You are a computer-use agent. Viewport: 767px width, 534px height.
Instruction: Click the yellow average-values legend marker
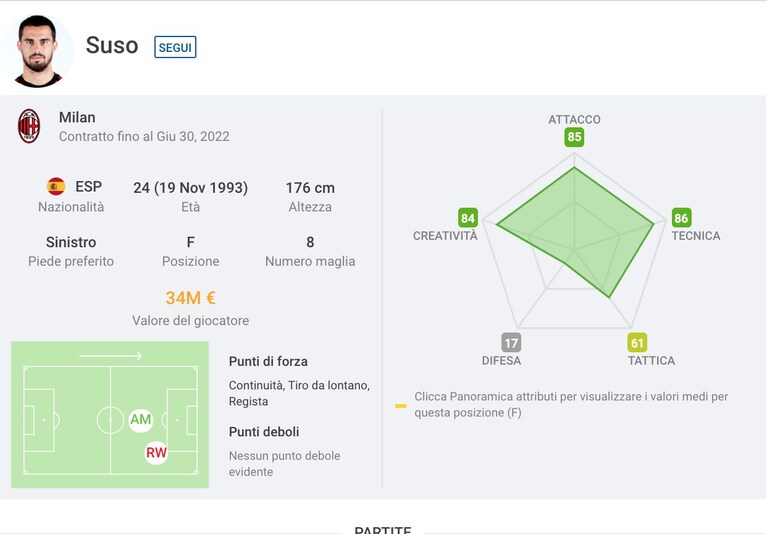[x=401, y=406]
